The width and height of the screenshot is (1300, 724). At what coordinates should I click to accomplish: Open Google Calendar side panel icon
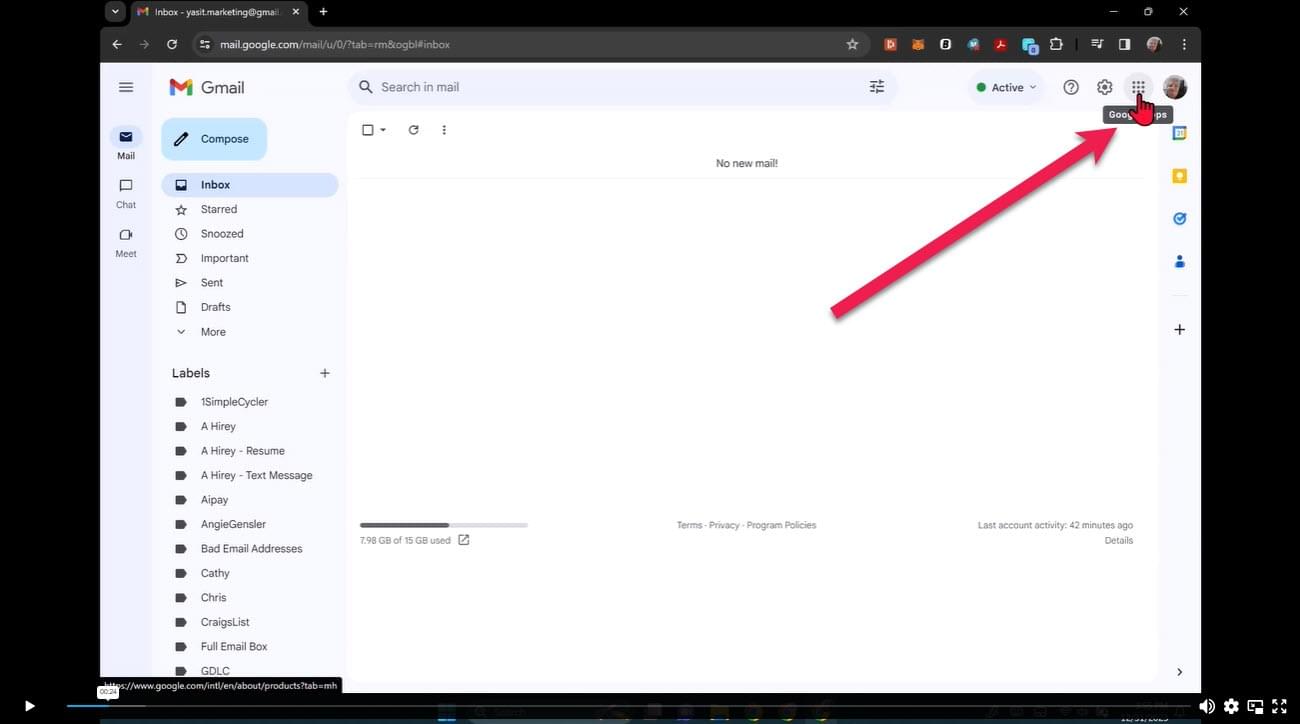tap(1179, 133)
